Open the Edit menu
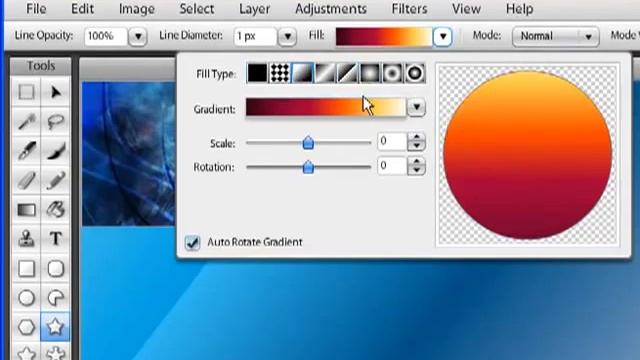Image resolution: width=640 pixels, height=360 pixels. click(82, 9)
